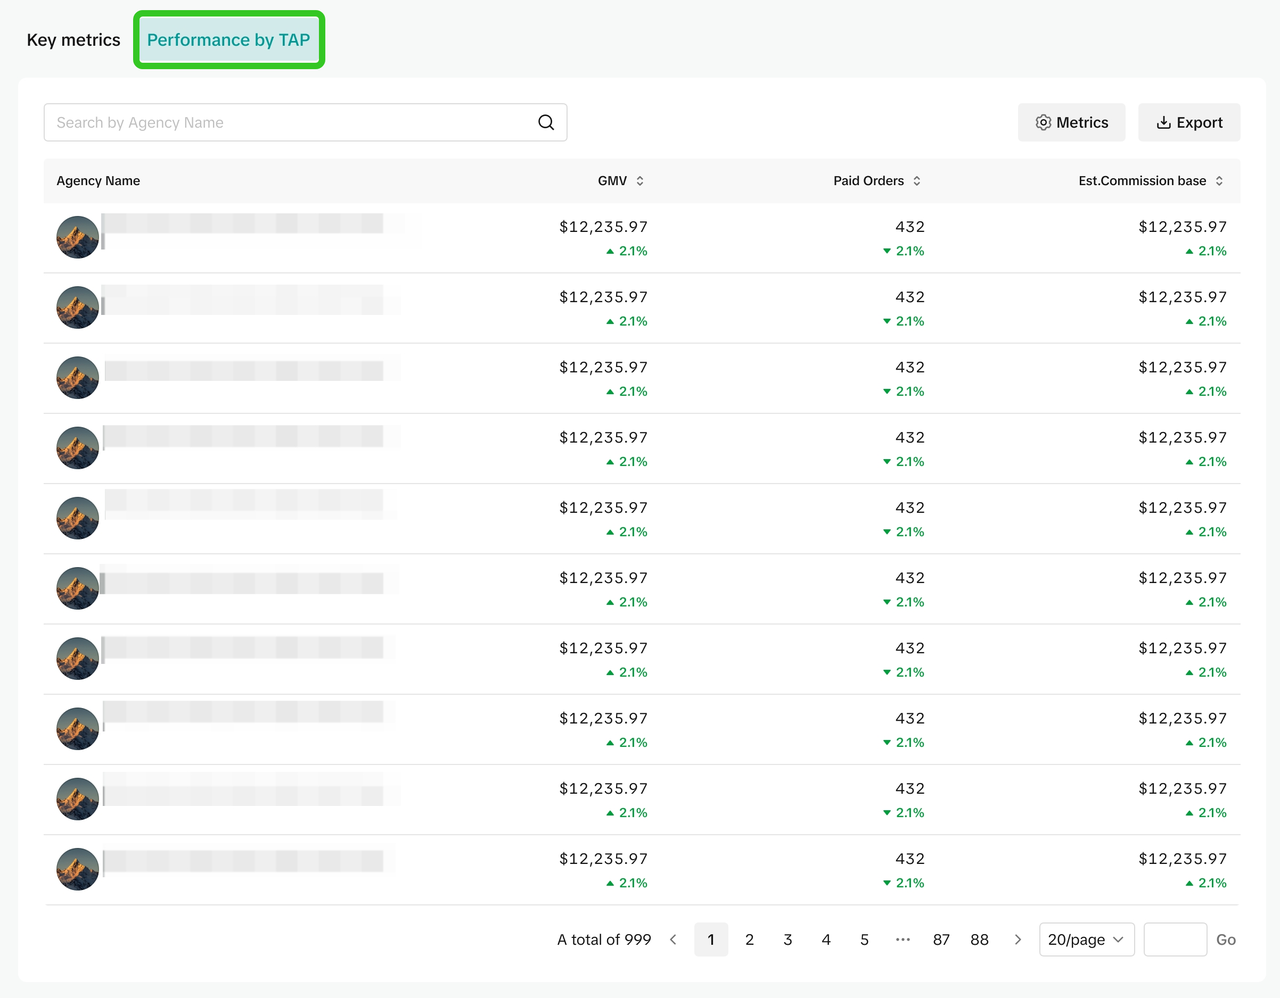The height and width of the screenshot is (998, 1280).
Task: Switch to Key metrics tab
Action: click(73, 40)
